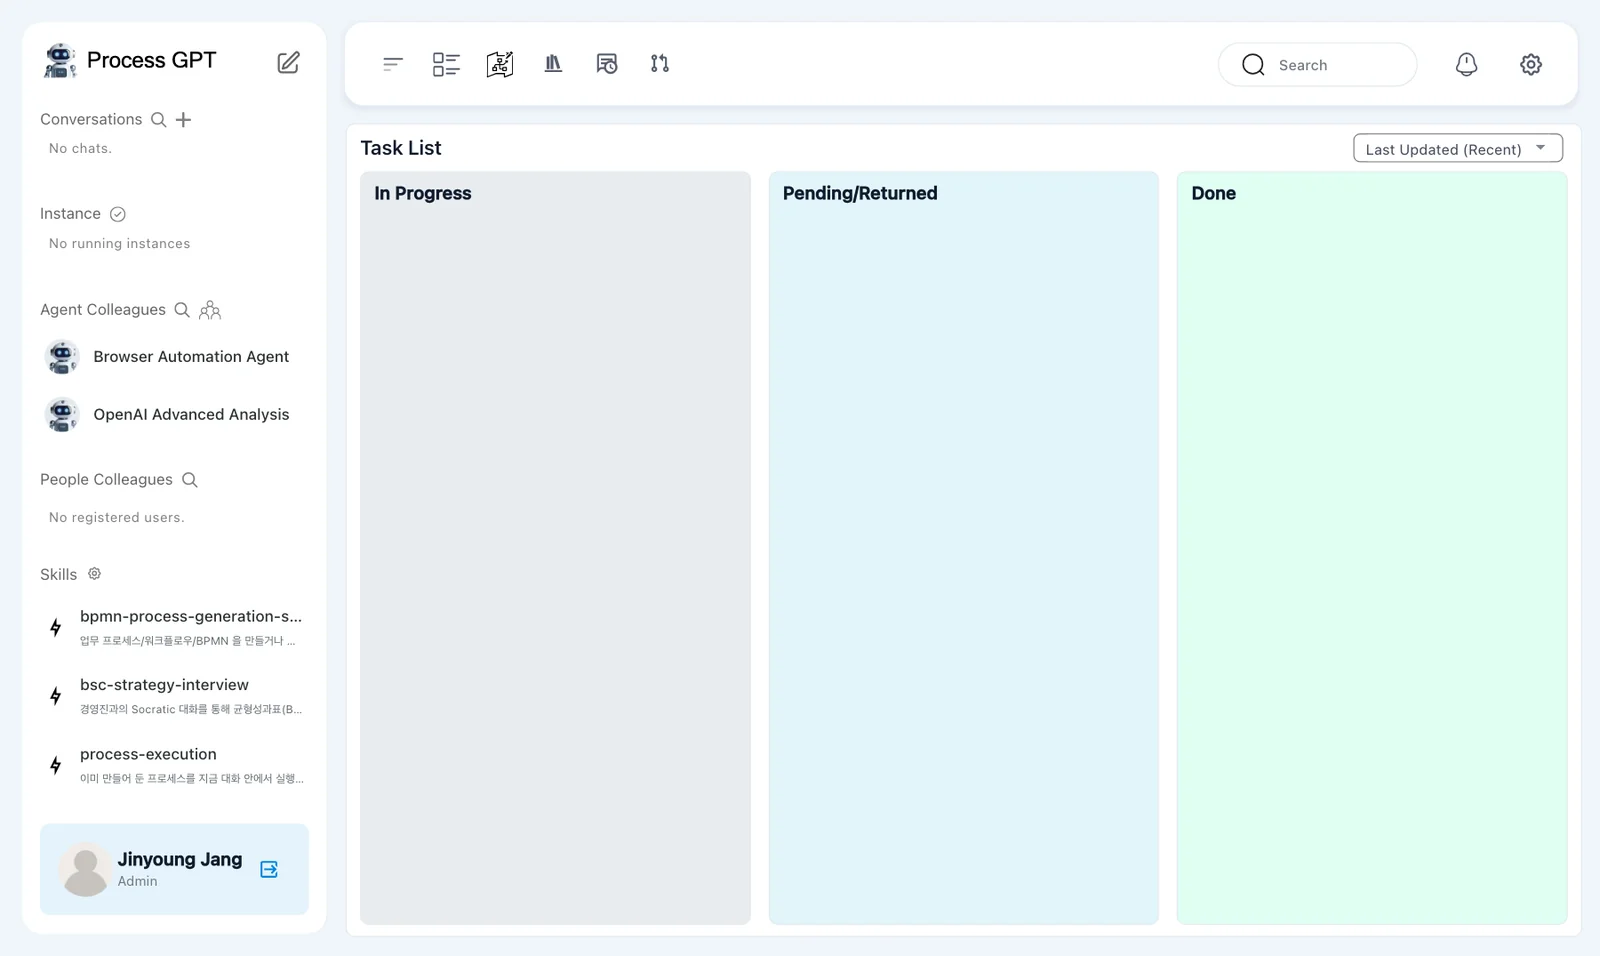The width and height of the screenshot is (1600, 956).
Task: Click the "No chats." text
Action: (x=80, y=148)
